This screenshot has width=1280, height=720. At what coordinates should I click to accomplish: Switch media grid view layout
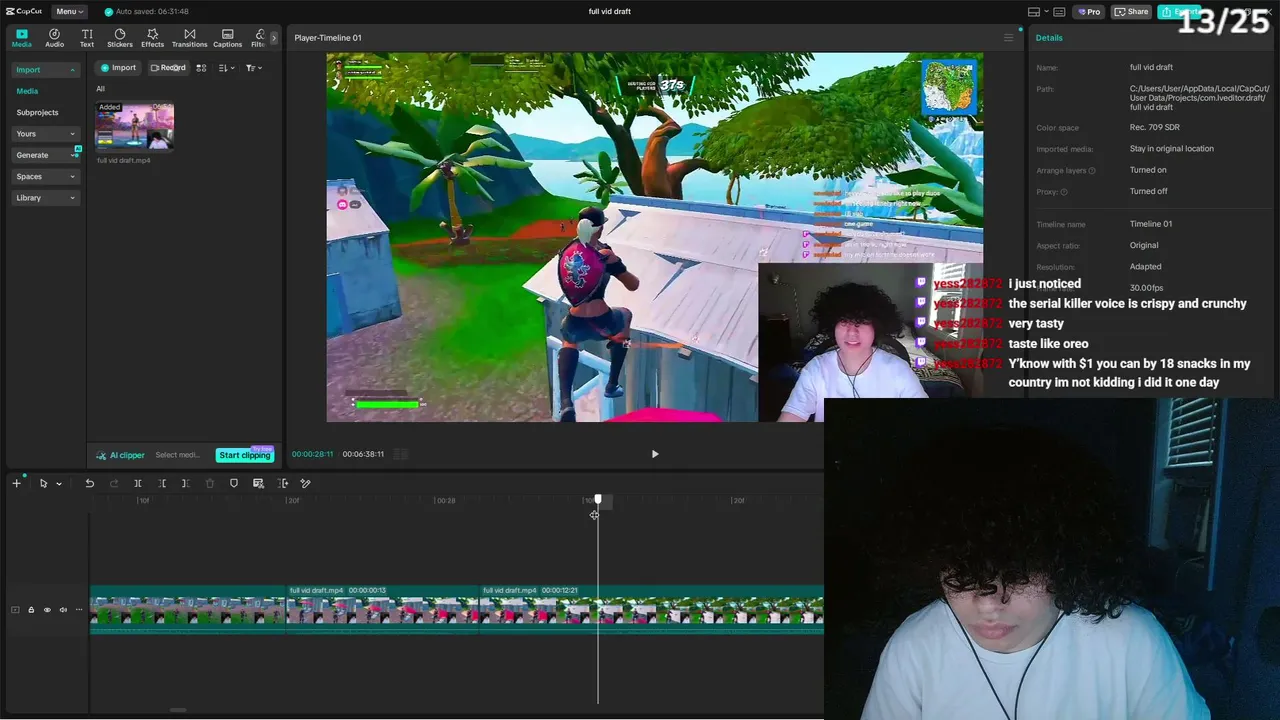click(201, 68)
